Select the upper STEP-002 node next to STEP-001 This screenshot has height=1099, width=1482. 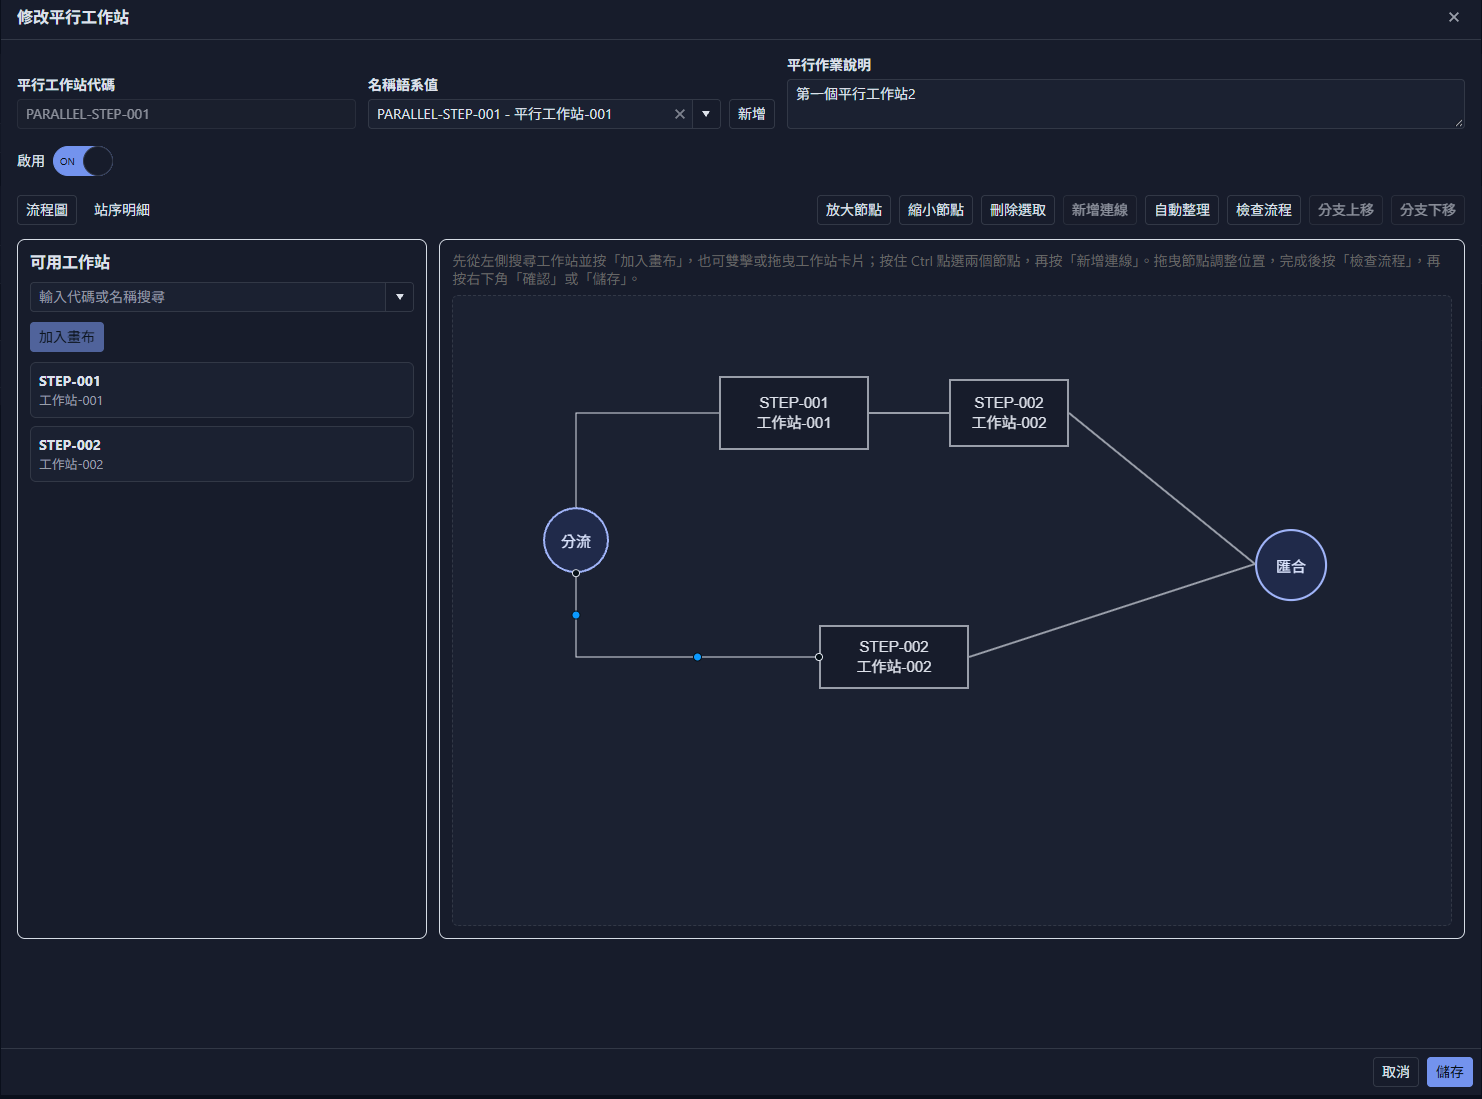[x=1009, y=413]
